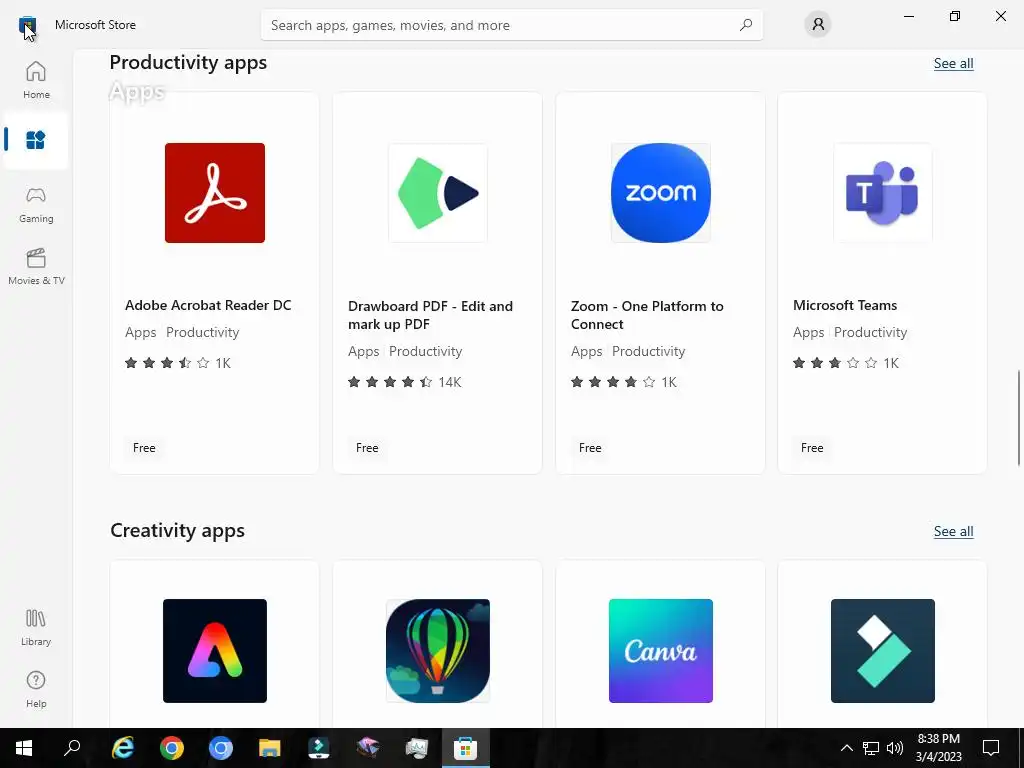Screen dimensions: 1024x768
Task: Click the Creativity apps heading
Action: tap(178, 530)
